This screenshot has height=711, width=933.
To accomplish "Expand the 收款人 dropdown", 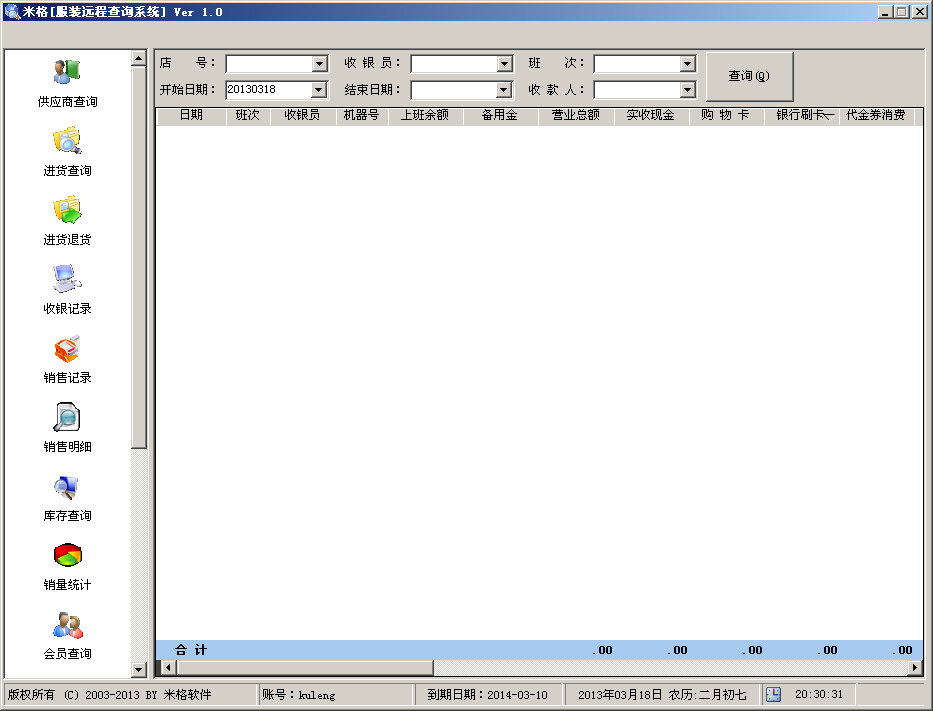I will pyautogui.click(x=687, y=90).
